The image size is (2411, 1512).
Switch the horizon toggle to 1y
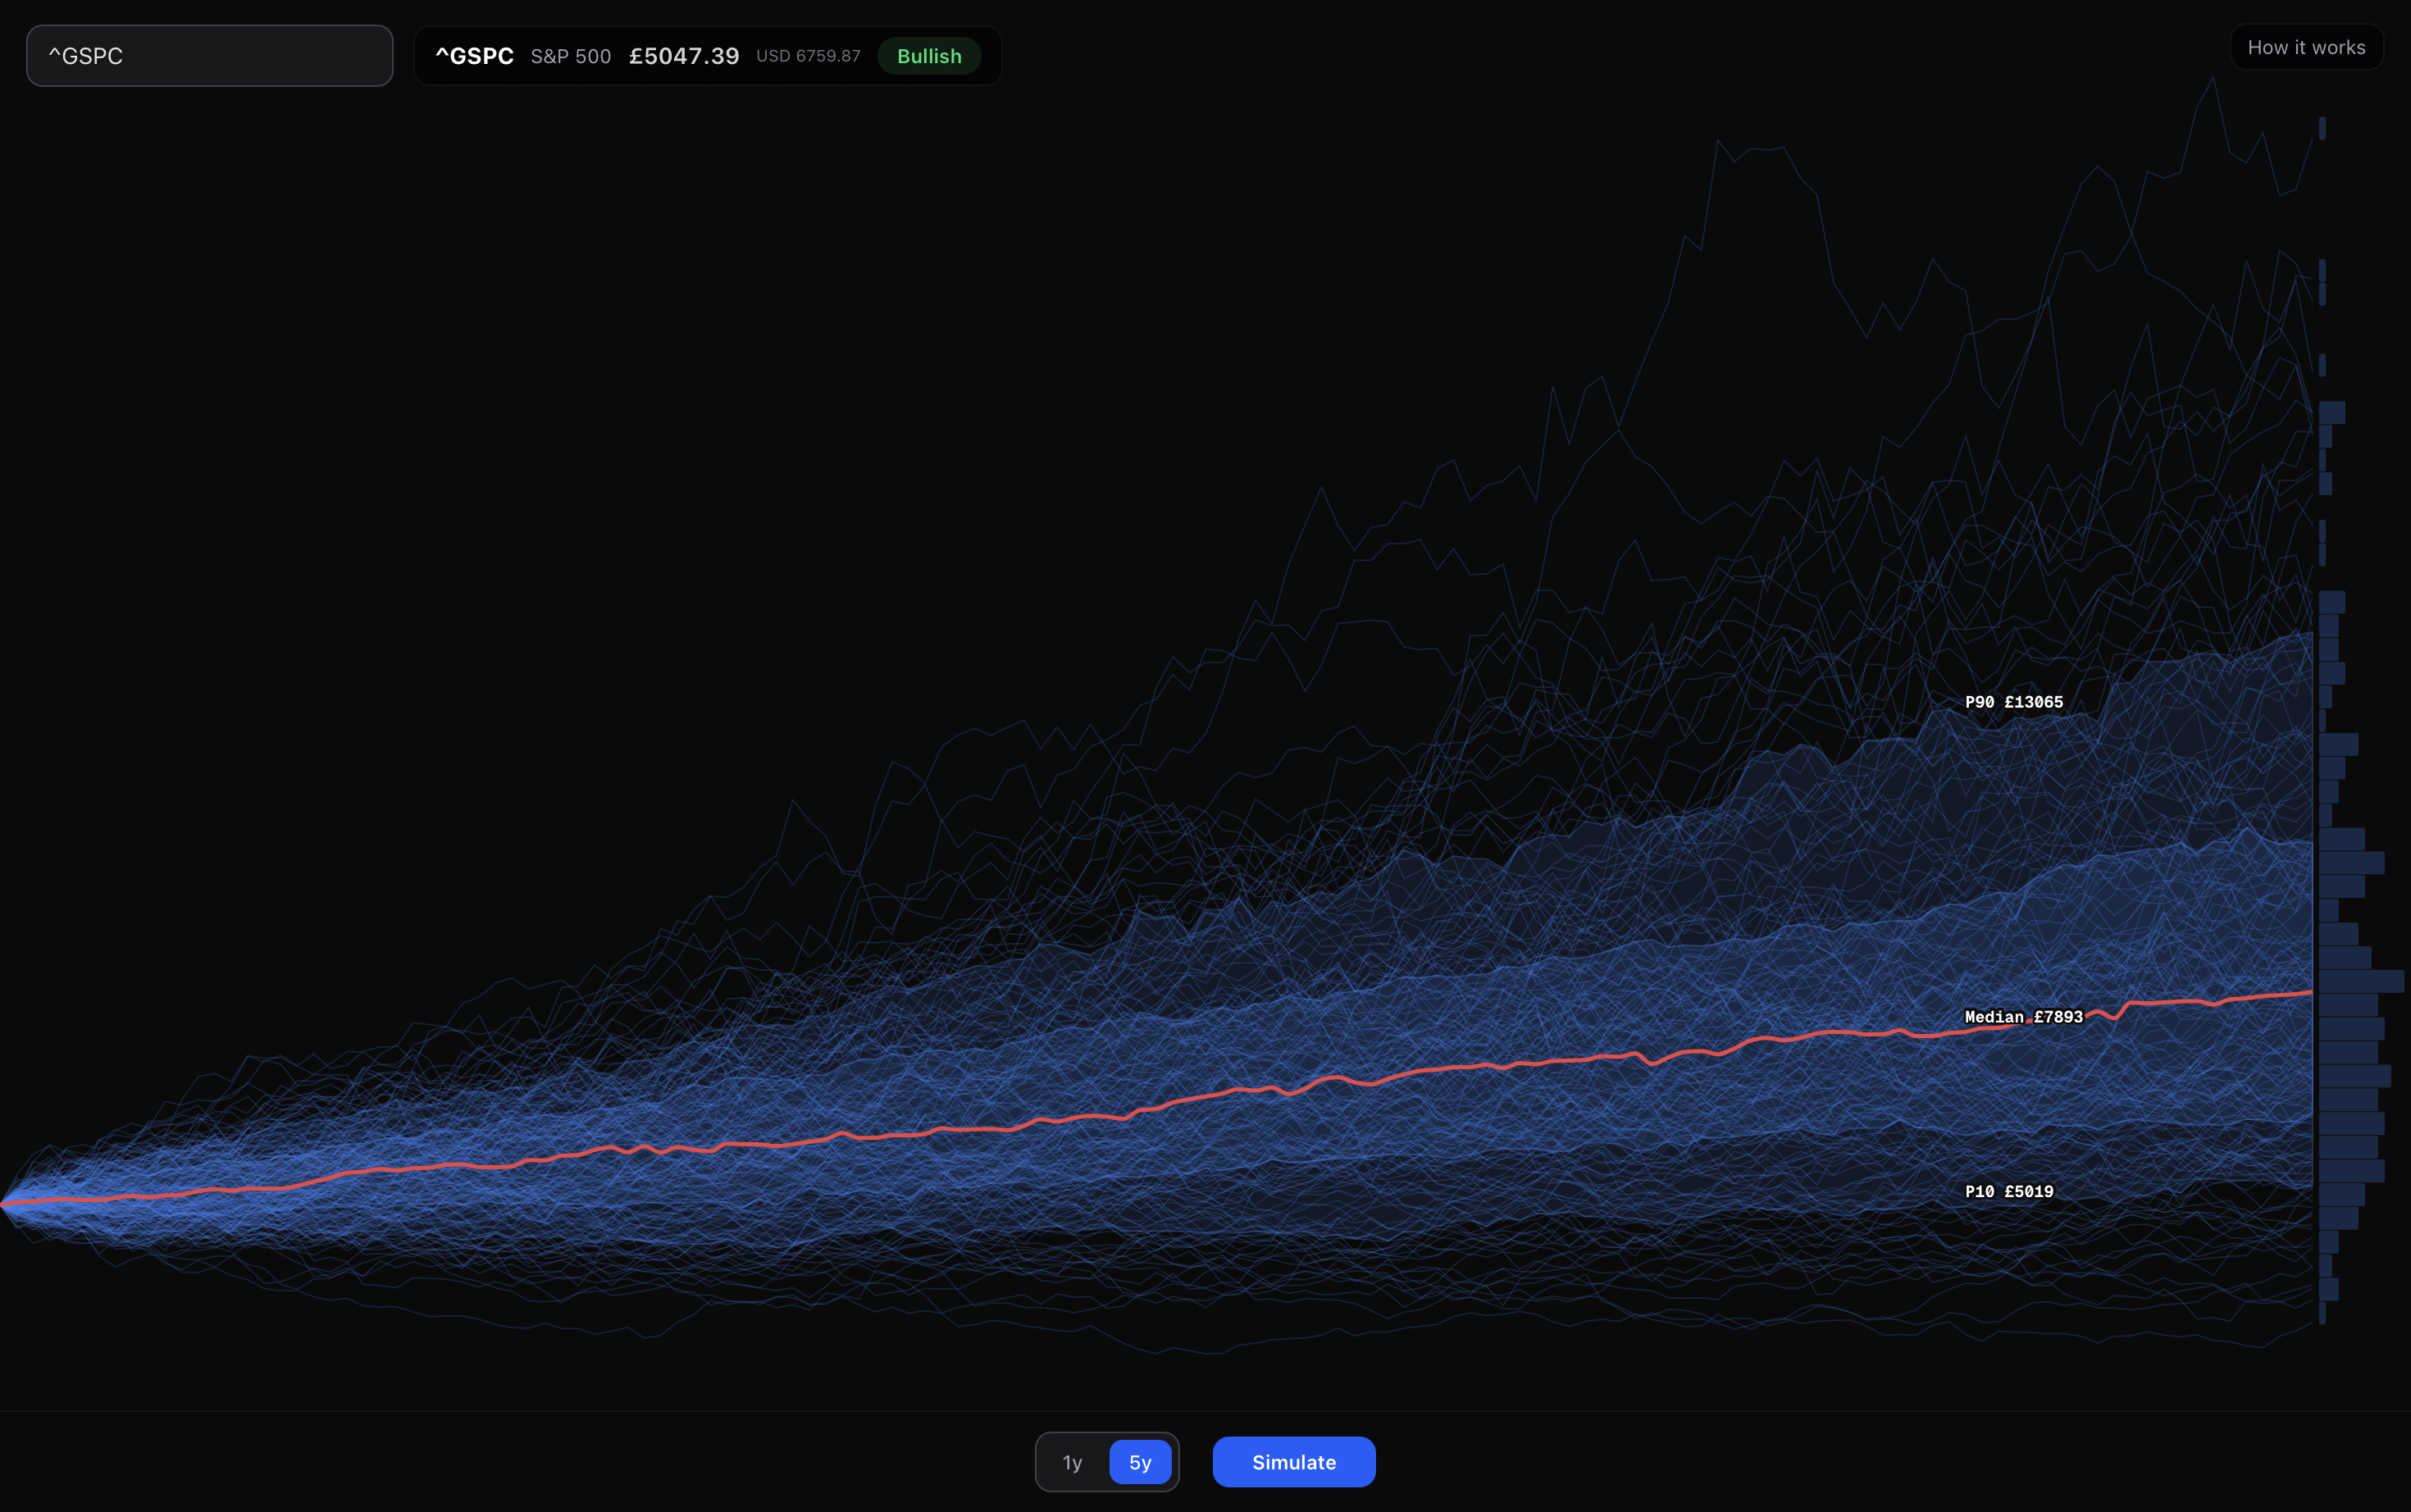pyautogui.click(x=1071, y=1461)
